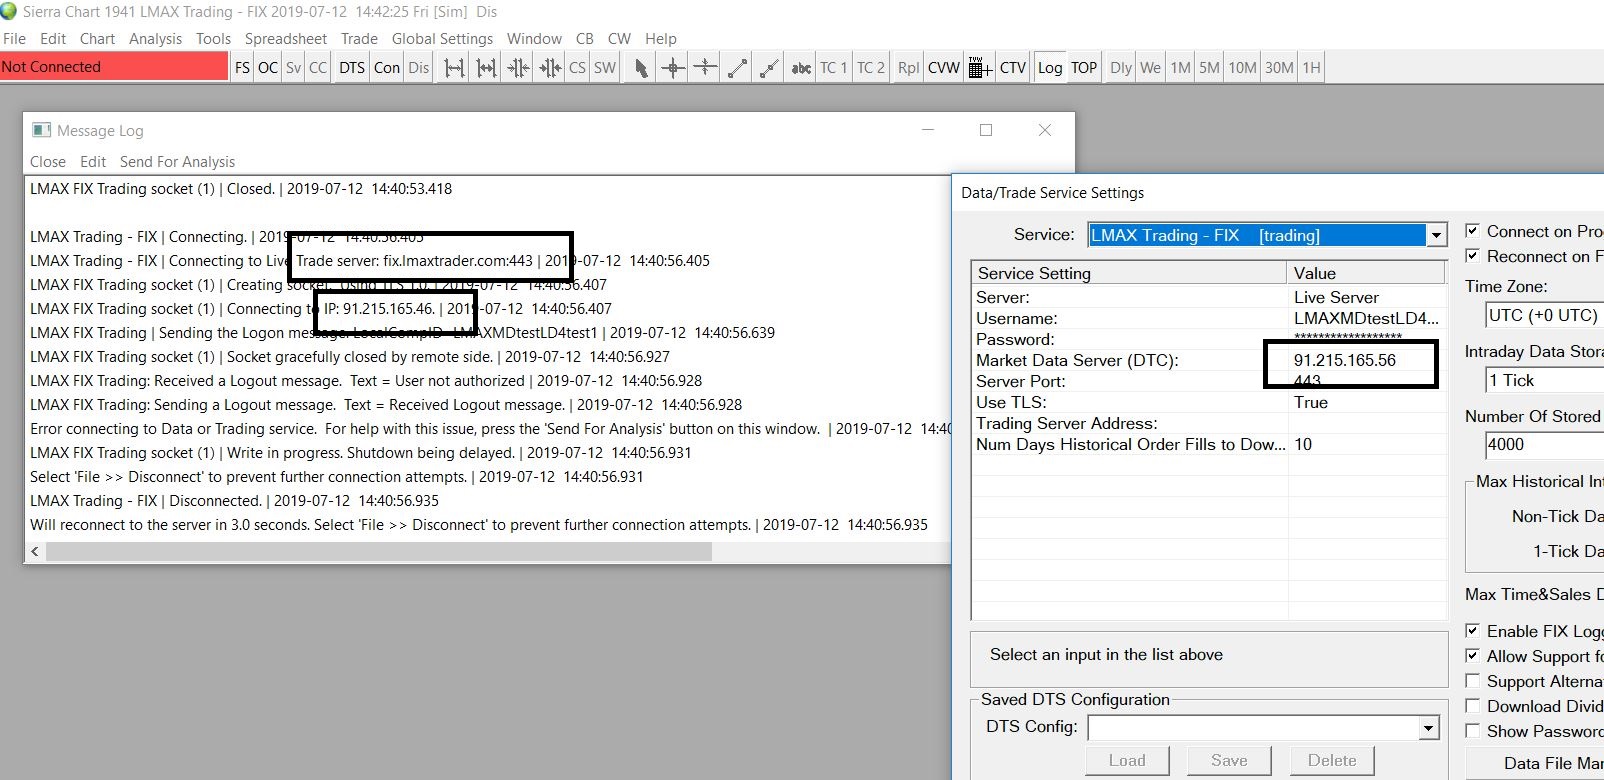
Task: Select the Market Data Server (DTC) setting row
Action: (x=1208, y=360)
